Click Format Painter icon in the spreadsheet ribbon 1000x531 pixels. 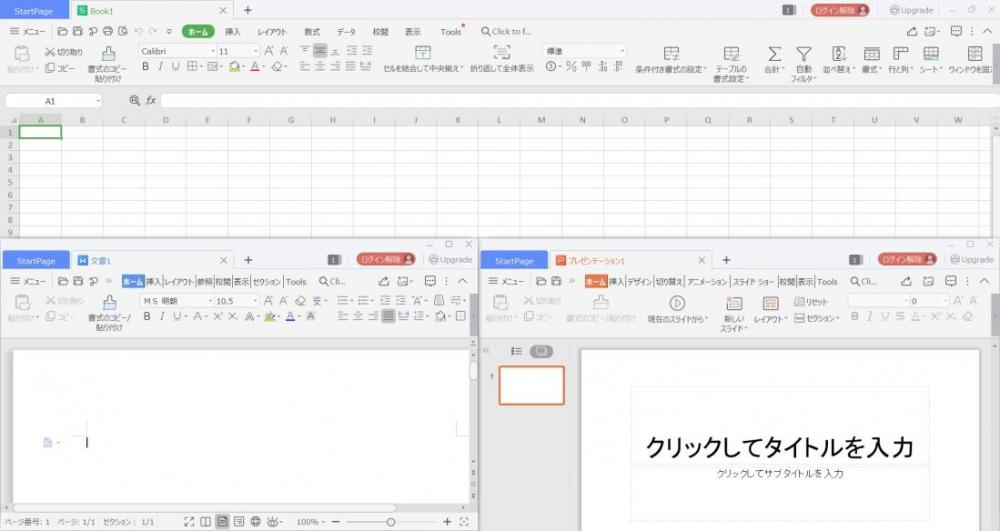coord(109,53)
